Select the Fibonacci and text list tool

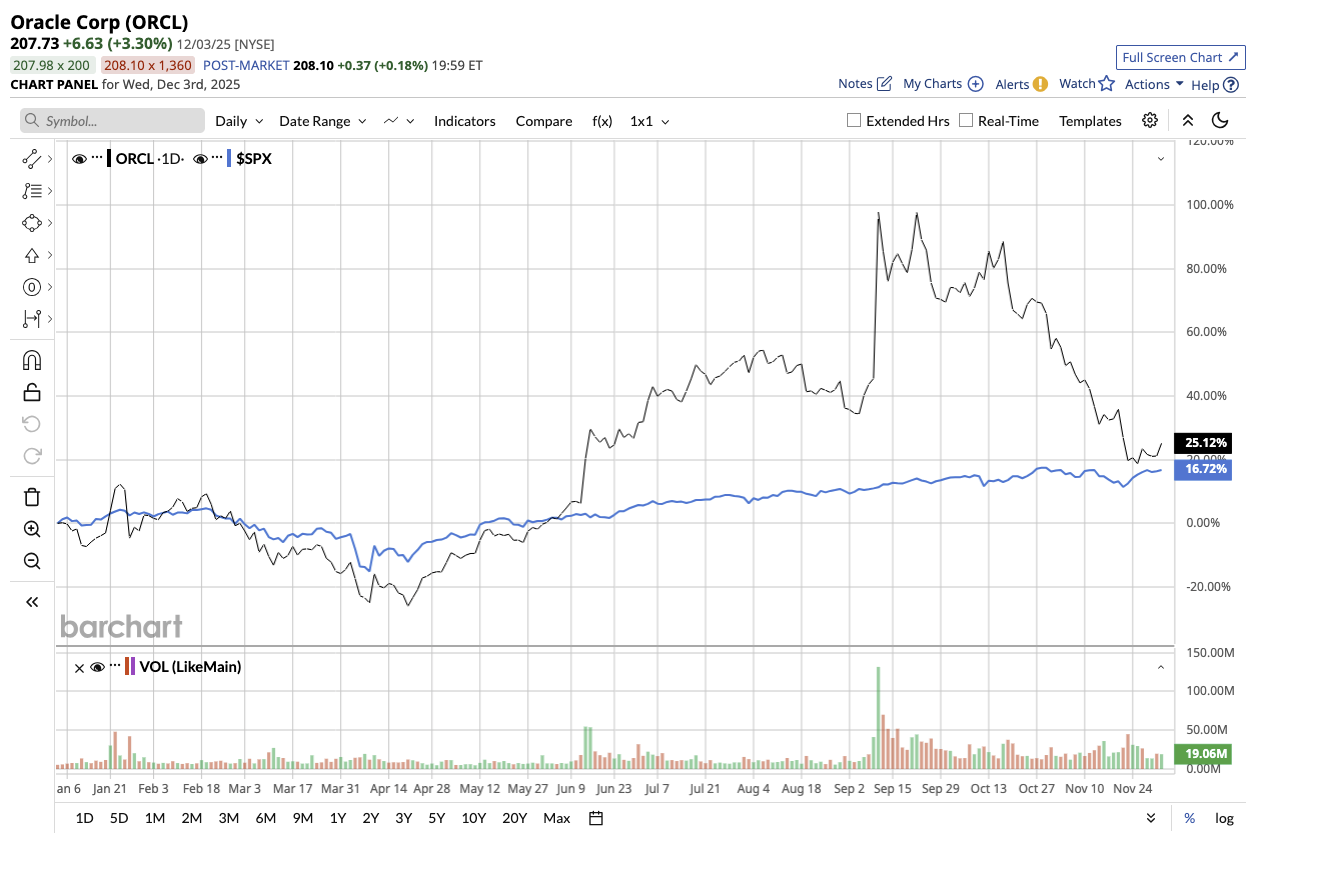pos(32,190)
